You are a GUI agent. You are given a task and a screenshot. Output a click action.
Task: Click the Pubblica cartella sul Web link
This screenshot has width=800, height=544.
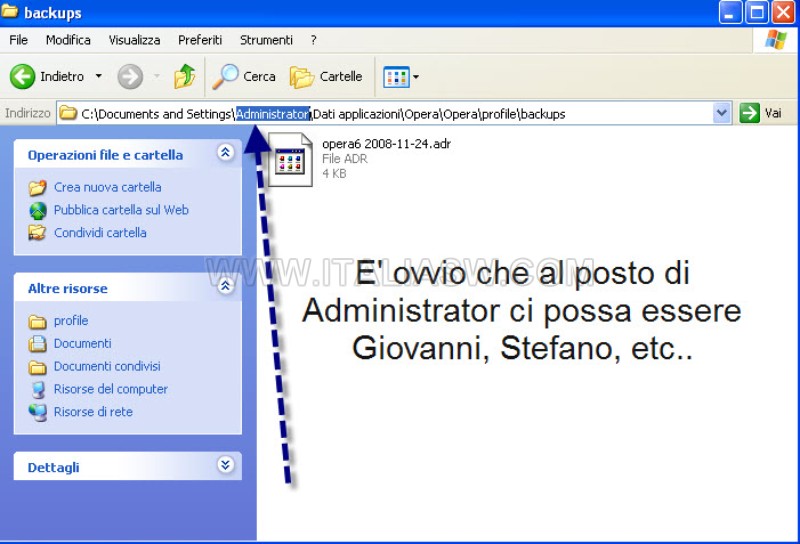[121, 210]
